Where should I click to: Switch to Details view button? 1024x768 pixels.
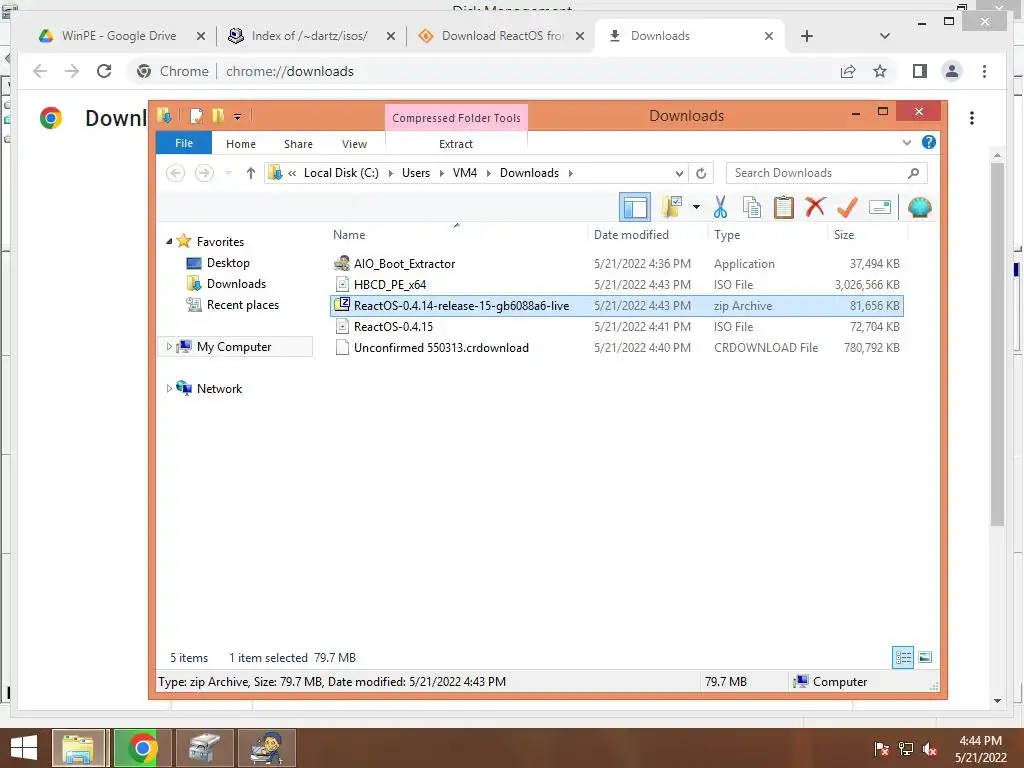point(903,657)
